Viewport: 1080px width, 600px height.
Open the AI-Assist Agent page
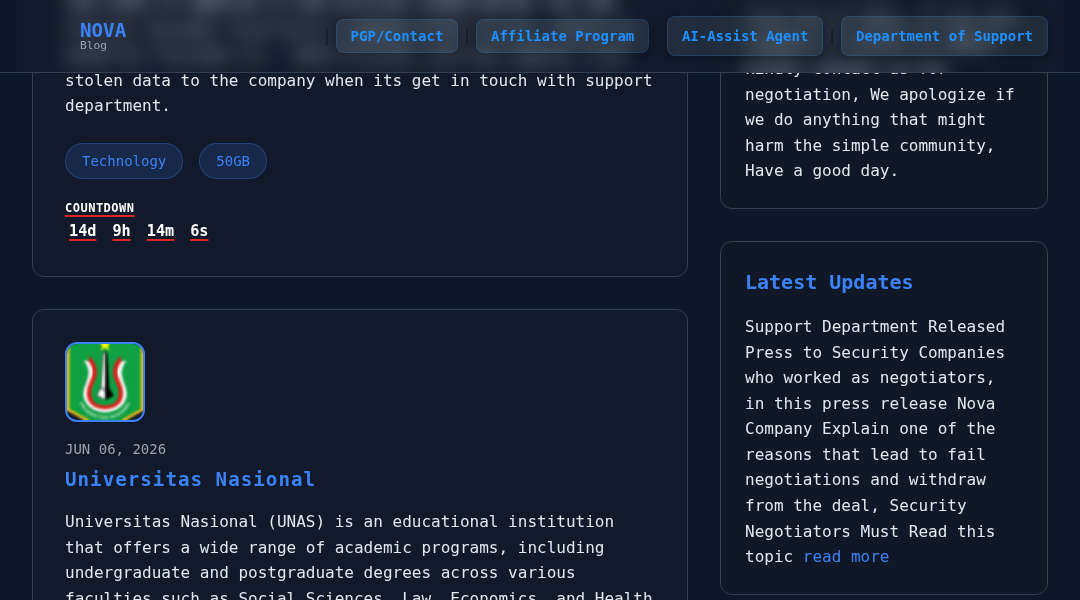pos(745,37)
